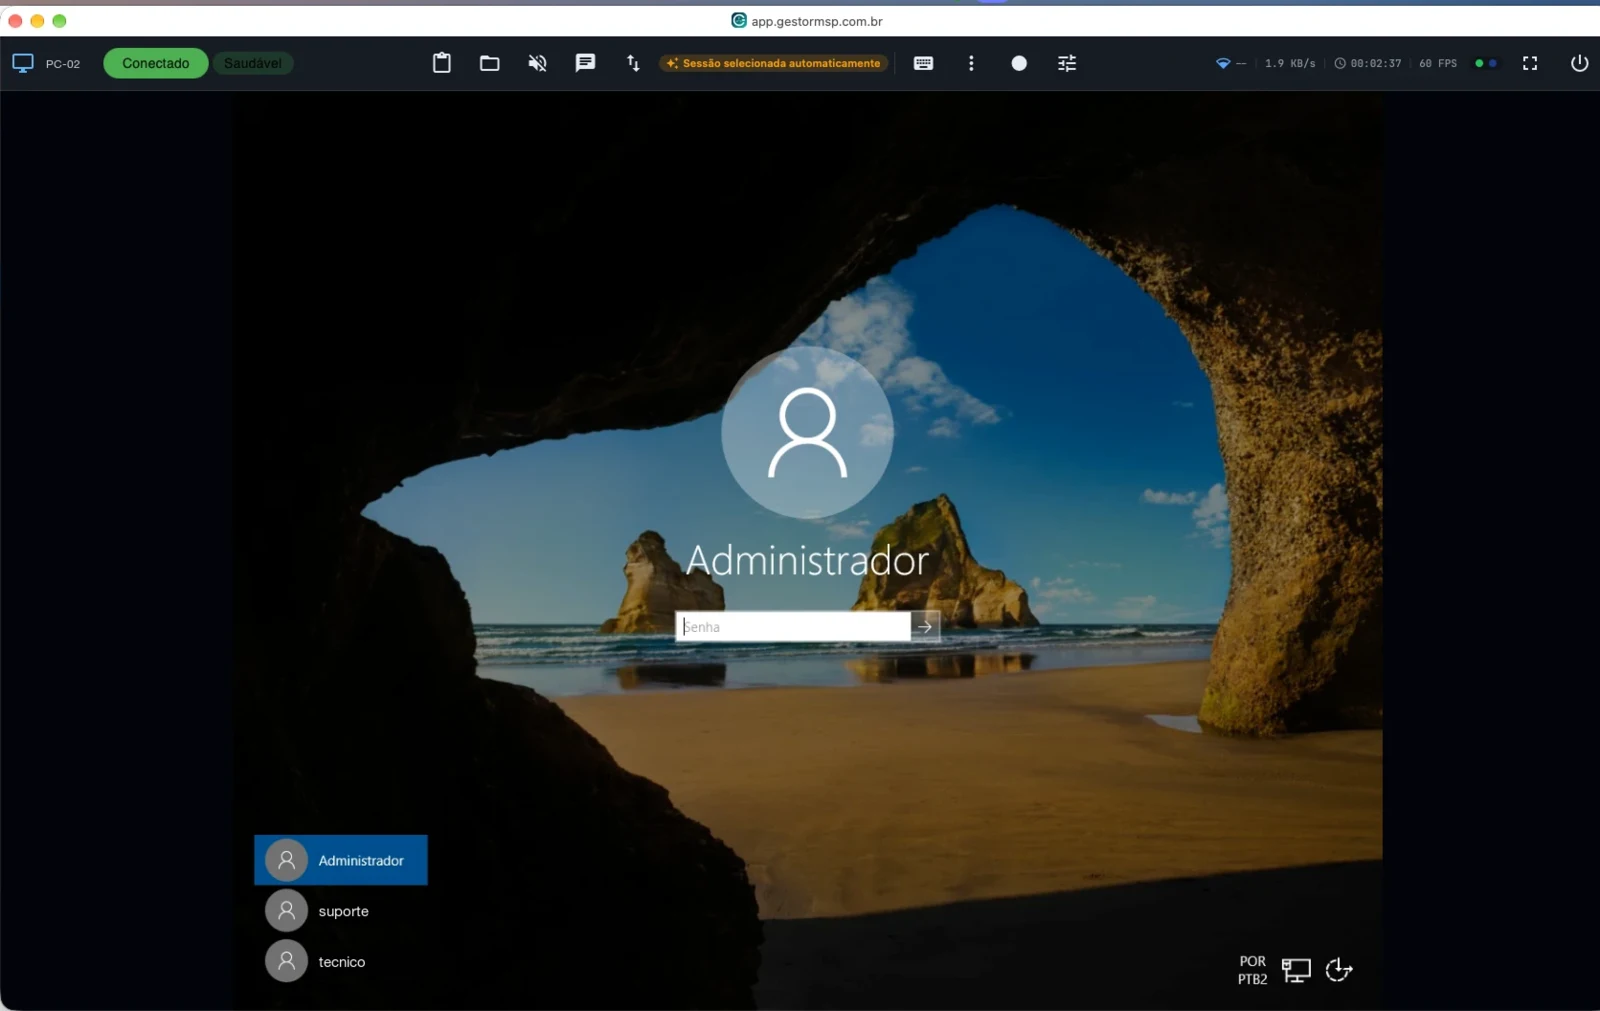Image resolution: width=1600 pixels, height=1011 pixels.
Task: Click the large Administrador profile picture
Action: pyautogui.click(x=807, y=432)
